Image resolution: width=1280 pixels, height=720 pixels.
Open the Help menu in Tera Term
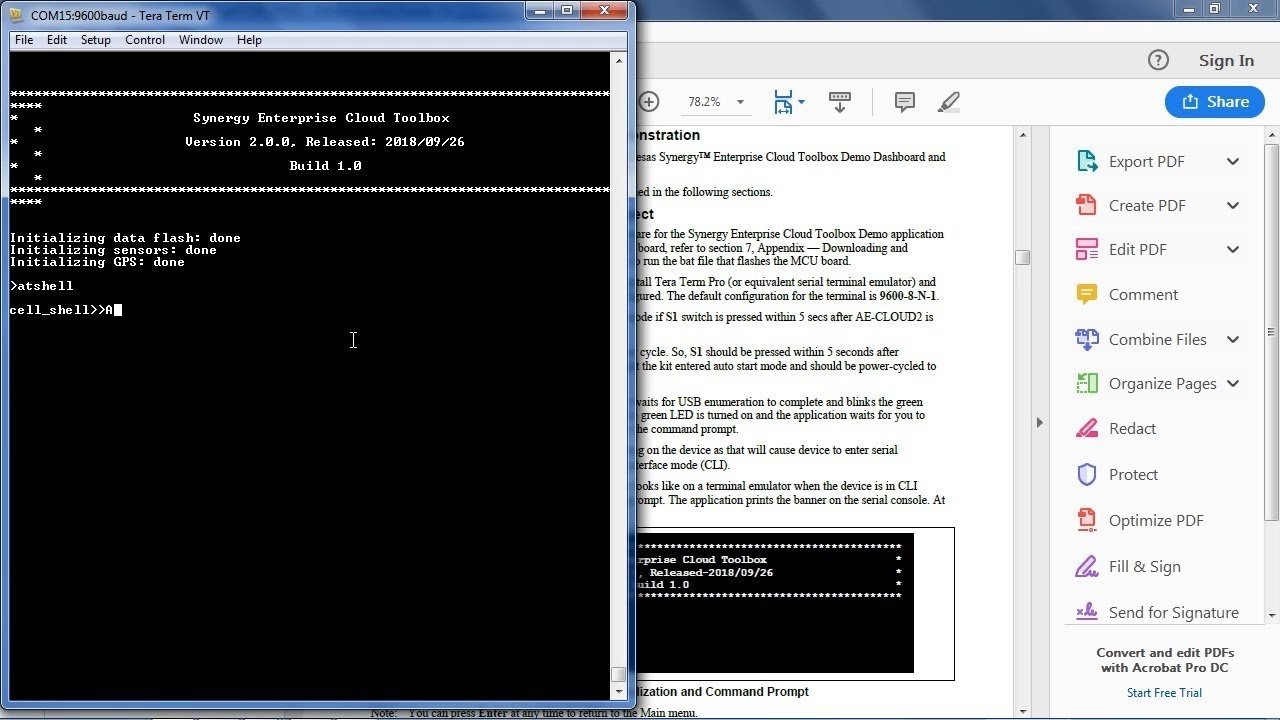[250, 40]
